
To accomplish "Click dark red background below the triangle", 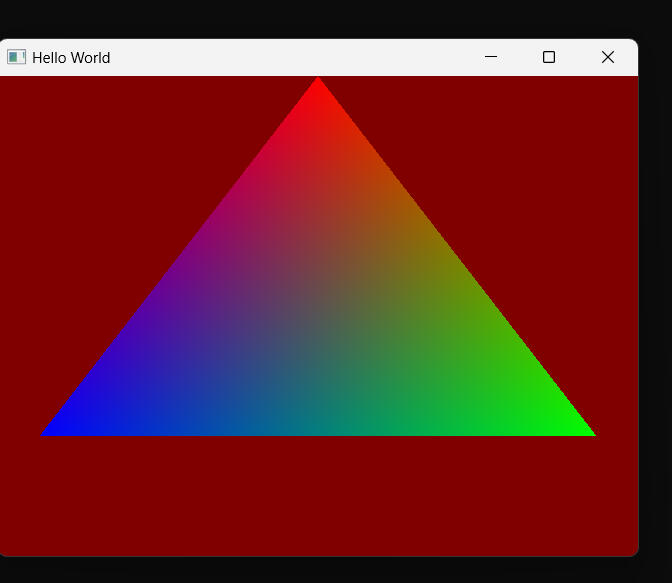I will (x=318, y=495).
